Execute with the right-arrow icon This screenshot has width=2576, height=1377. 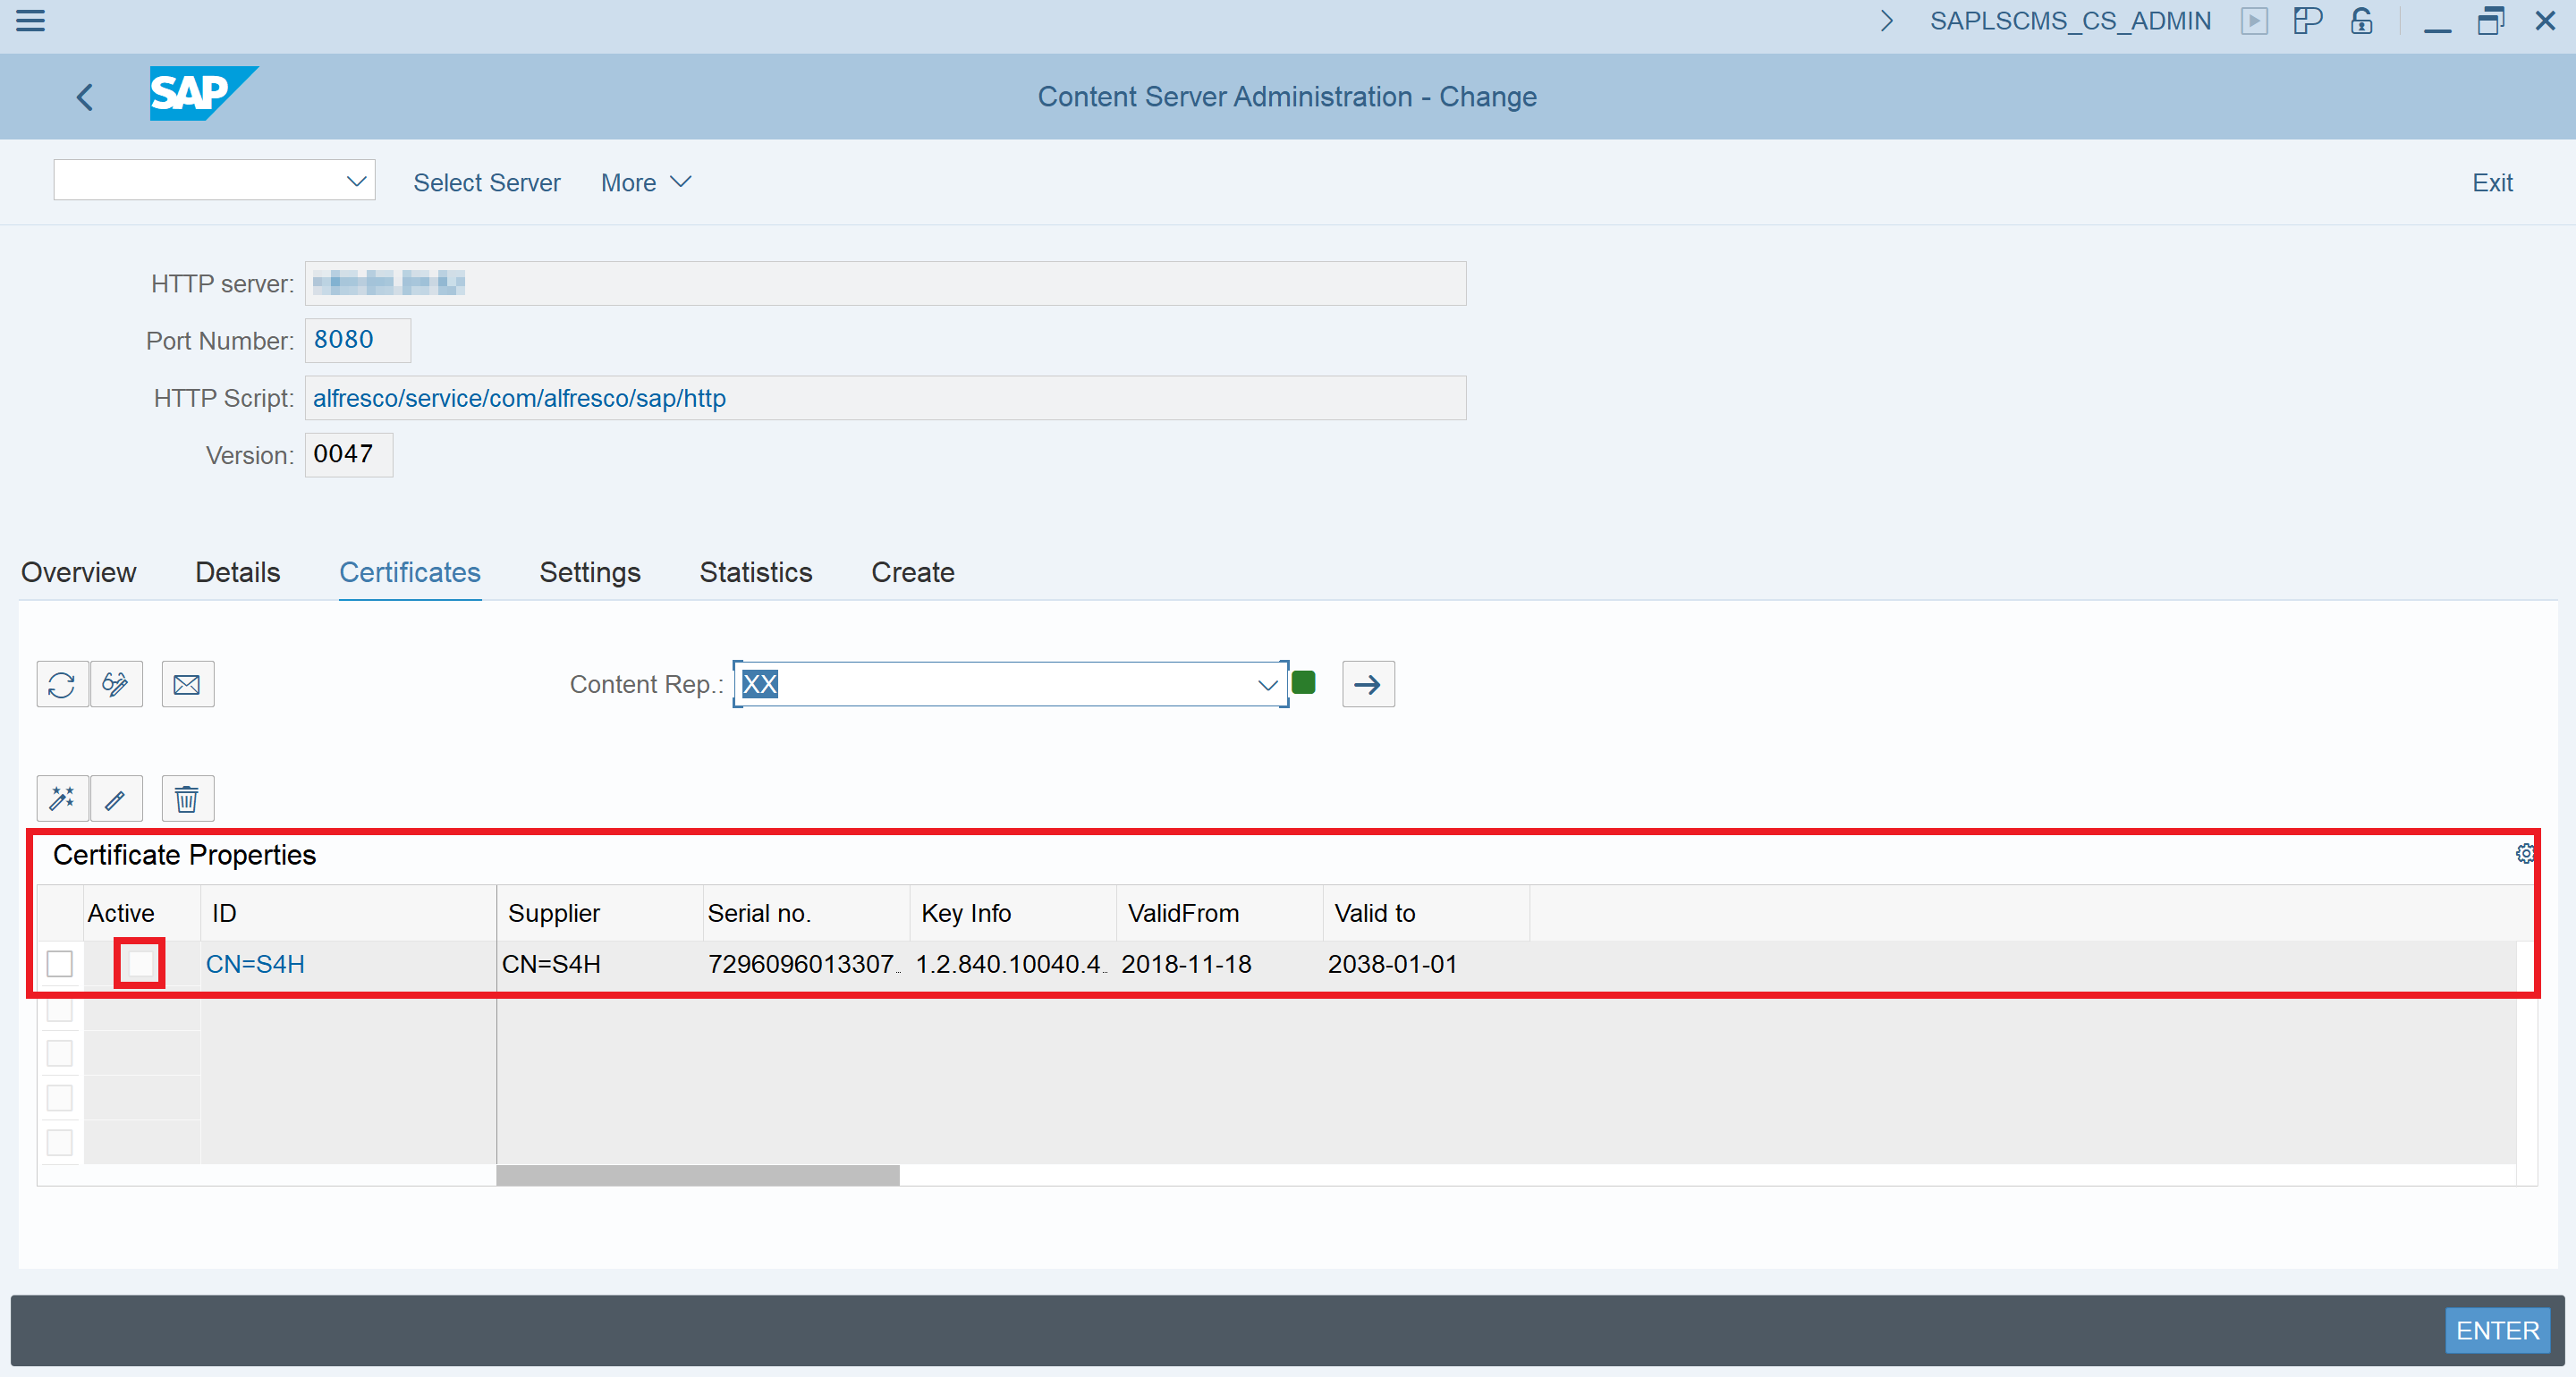coord(1367,684)
